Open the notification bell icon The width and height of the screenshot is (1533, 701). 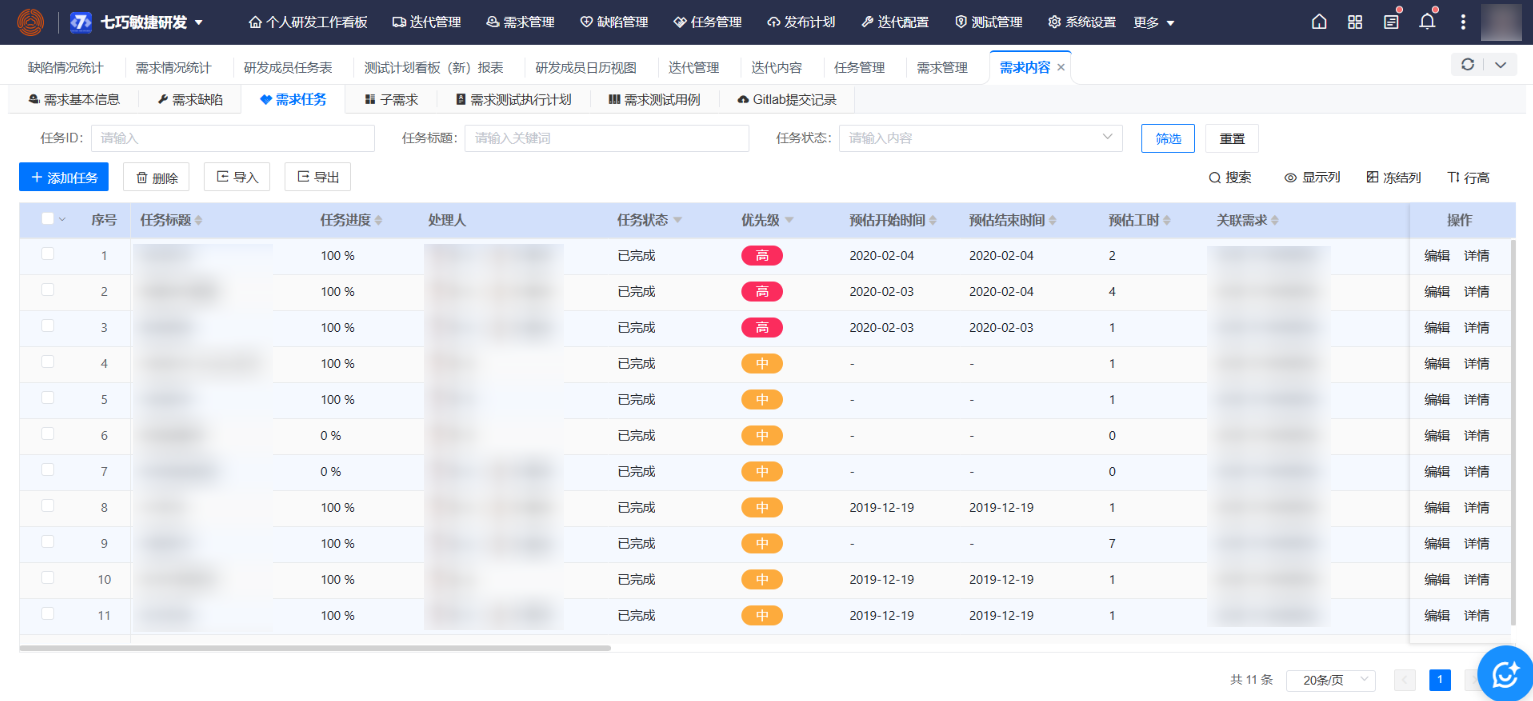pyautogui.click(x=1427, y=22)
